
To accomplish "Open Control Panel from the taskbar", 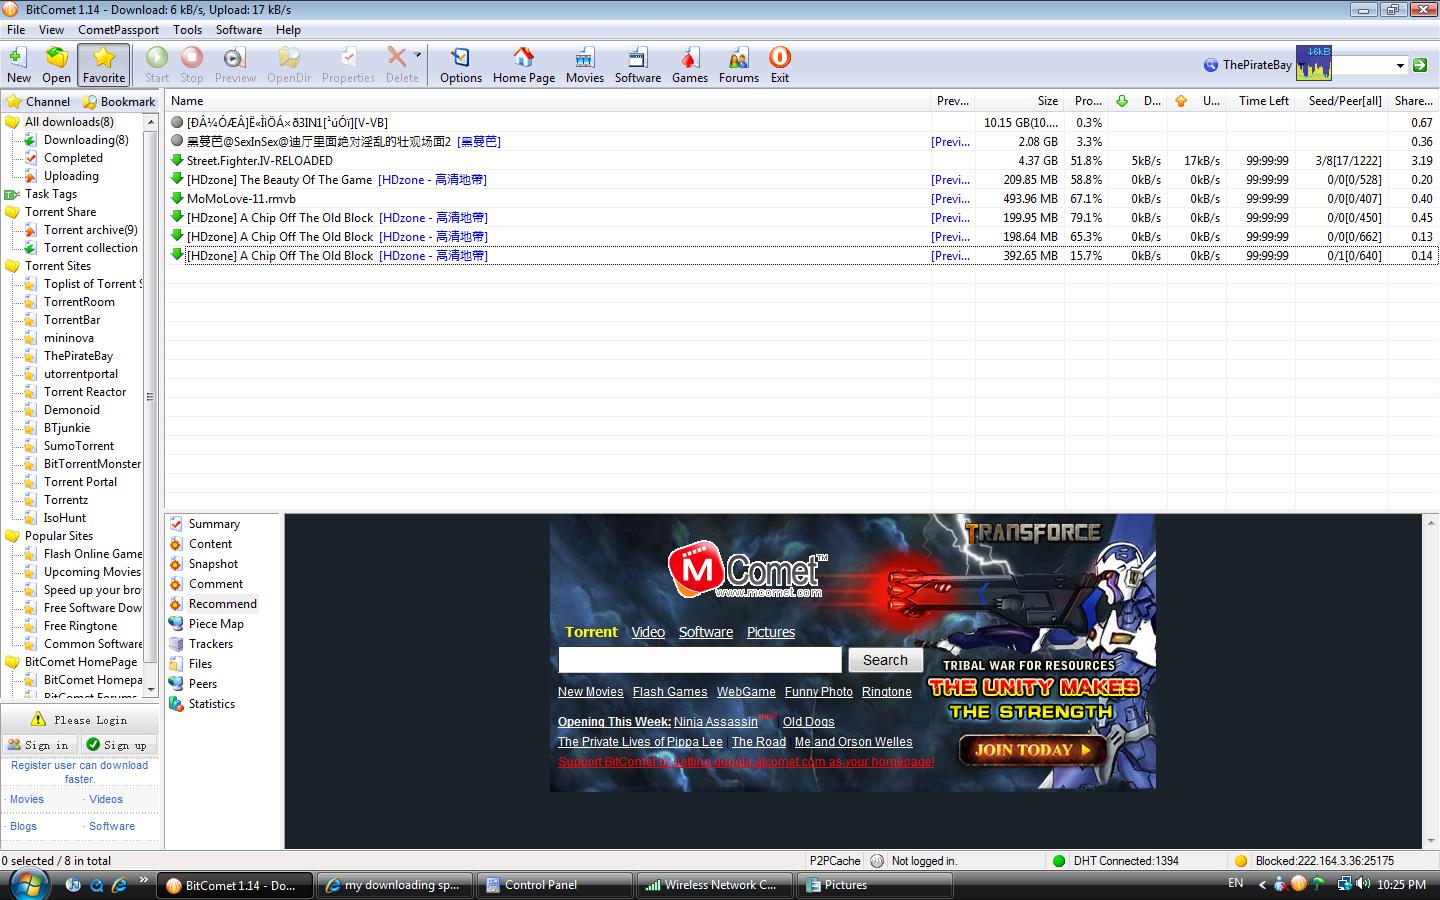I will pyautogui.click(x=555, y=885).
